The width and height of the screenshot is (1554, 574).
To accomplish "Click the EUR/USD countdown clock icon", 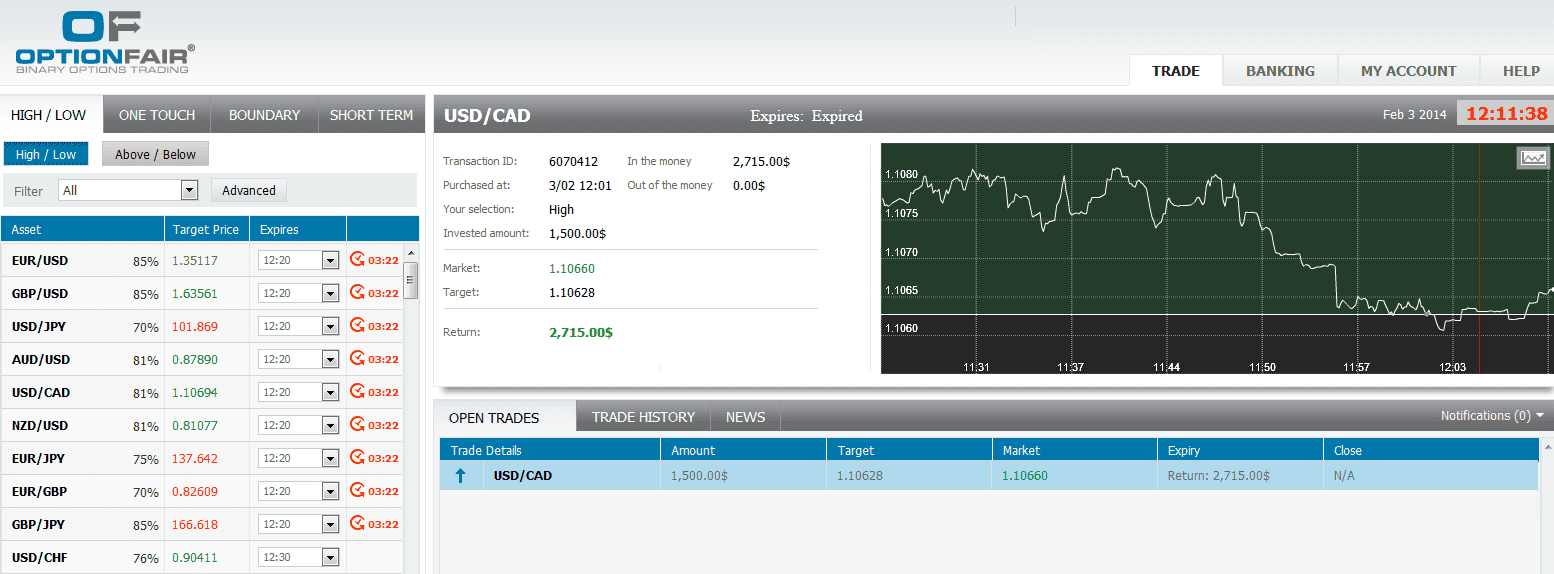I will click(x=357, y=260).
